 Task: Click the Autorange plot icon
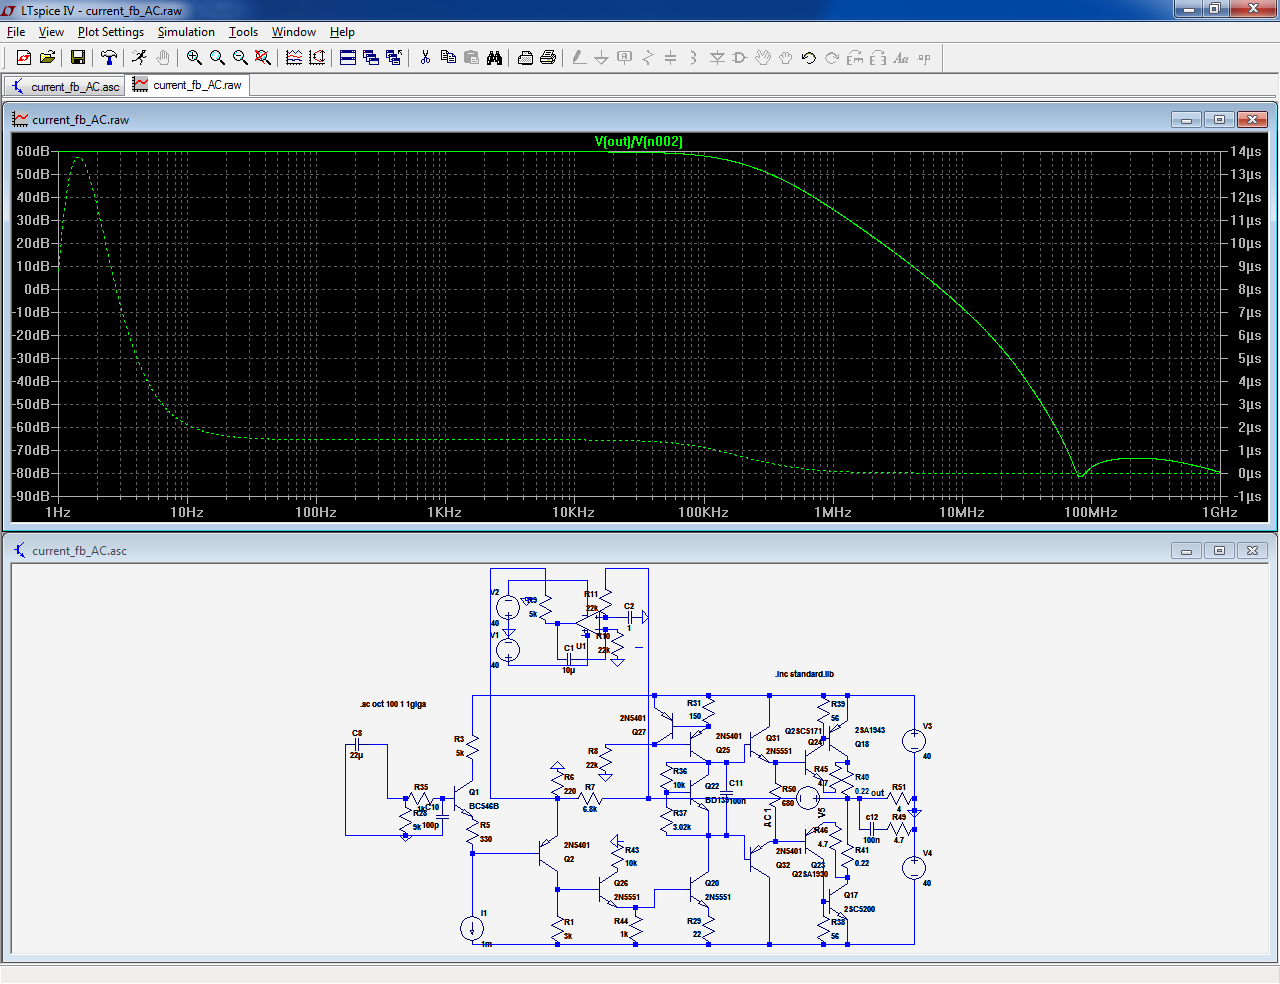tap(317, 58)
